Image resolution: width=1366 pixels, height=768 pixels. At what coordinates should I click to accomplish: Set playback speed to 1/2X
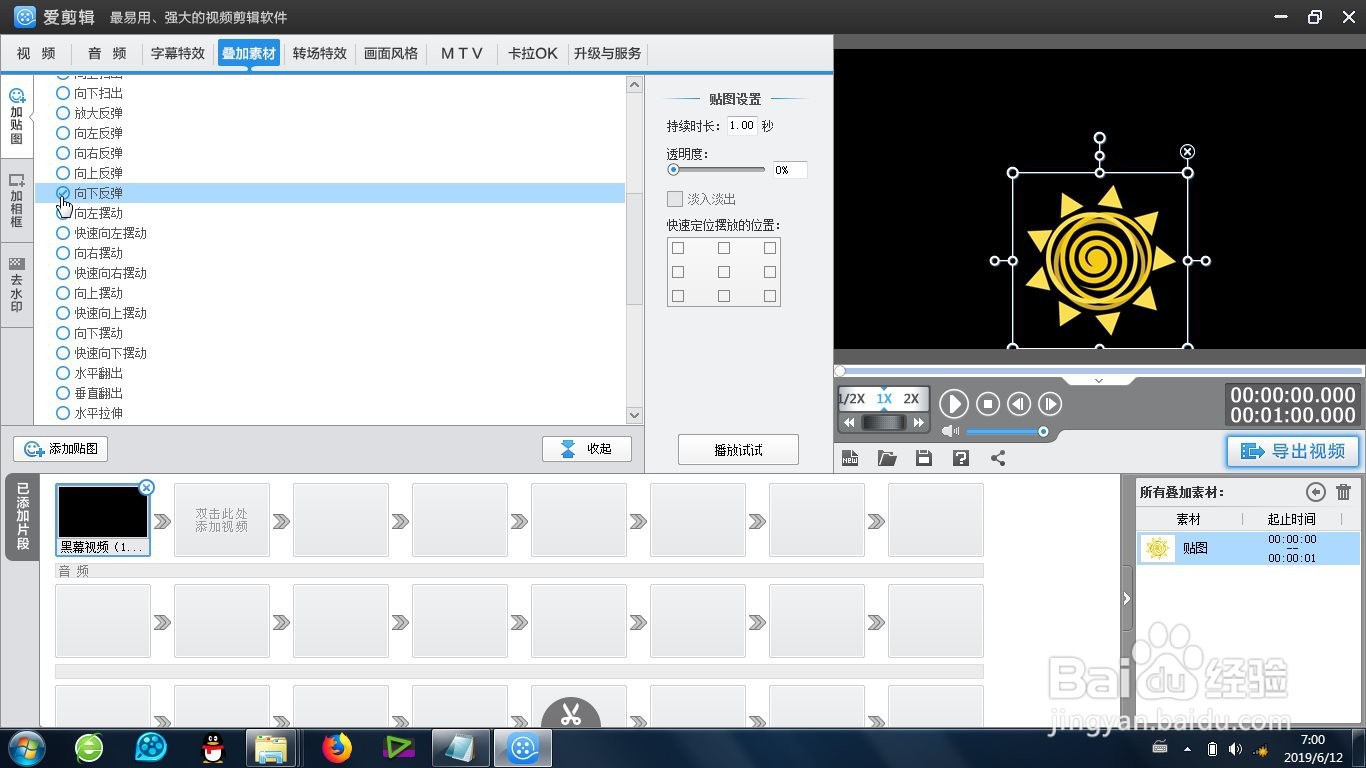(x=851, y=398)
